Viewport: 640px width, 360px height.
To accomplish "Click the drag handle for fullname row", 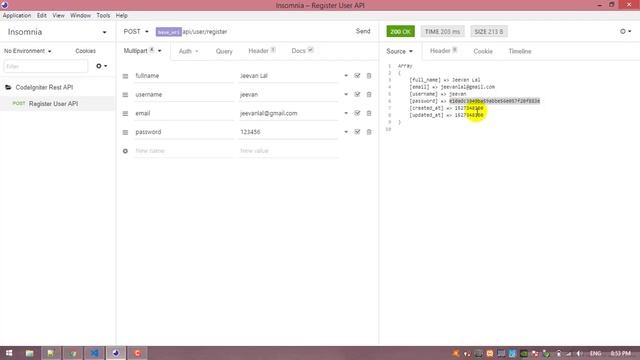I will tap(125, 76).
